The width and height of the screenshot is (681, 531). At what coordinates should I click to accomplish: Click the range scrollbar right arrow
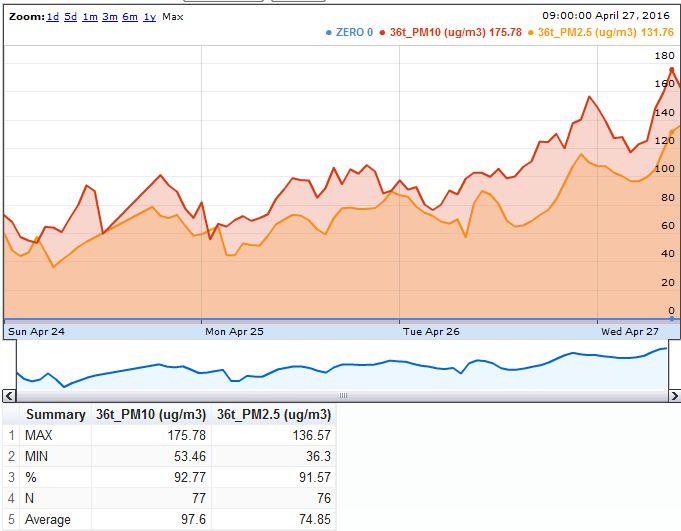[x=673, y=396]
